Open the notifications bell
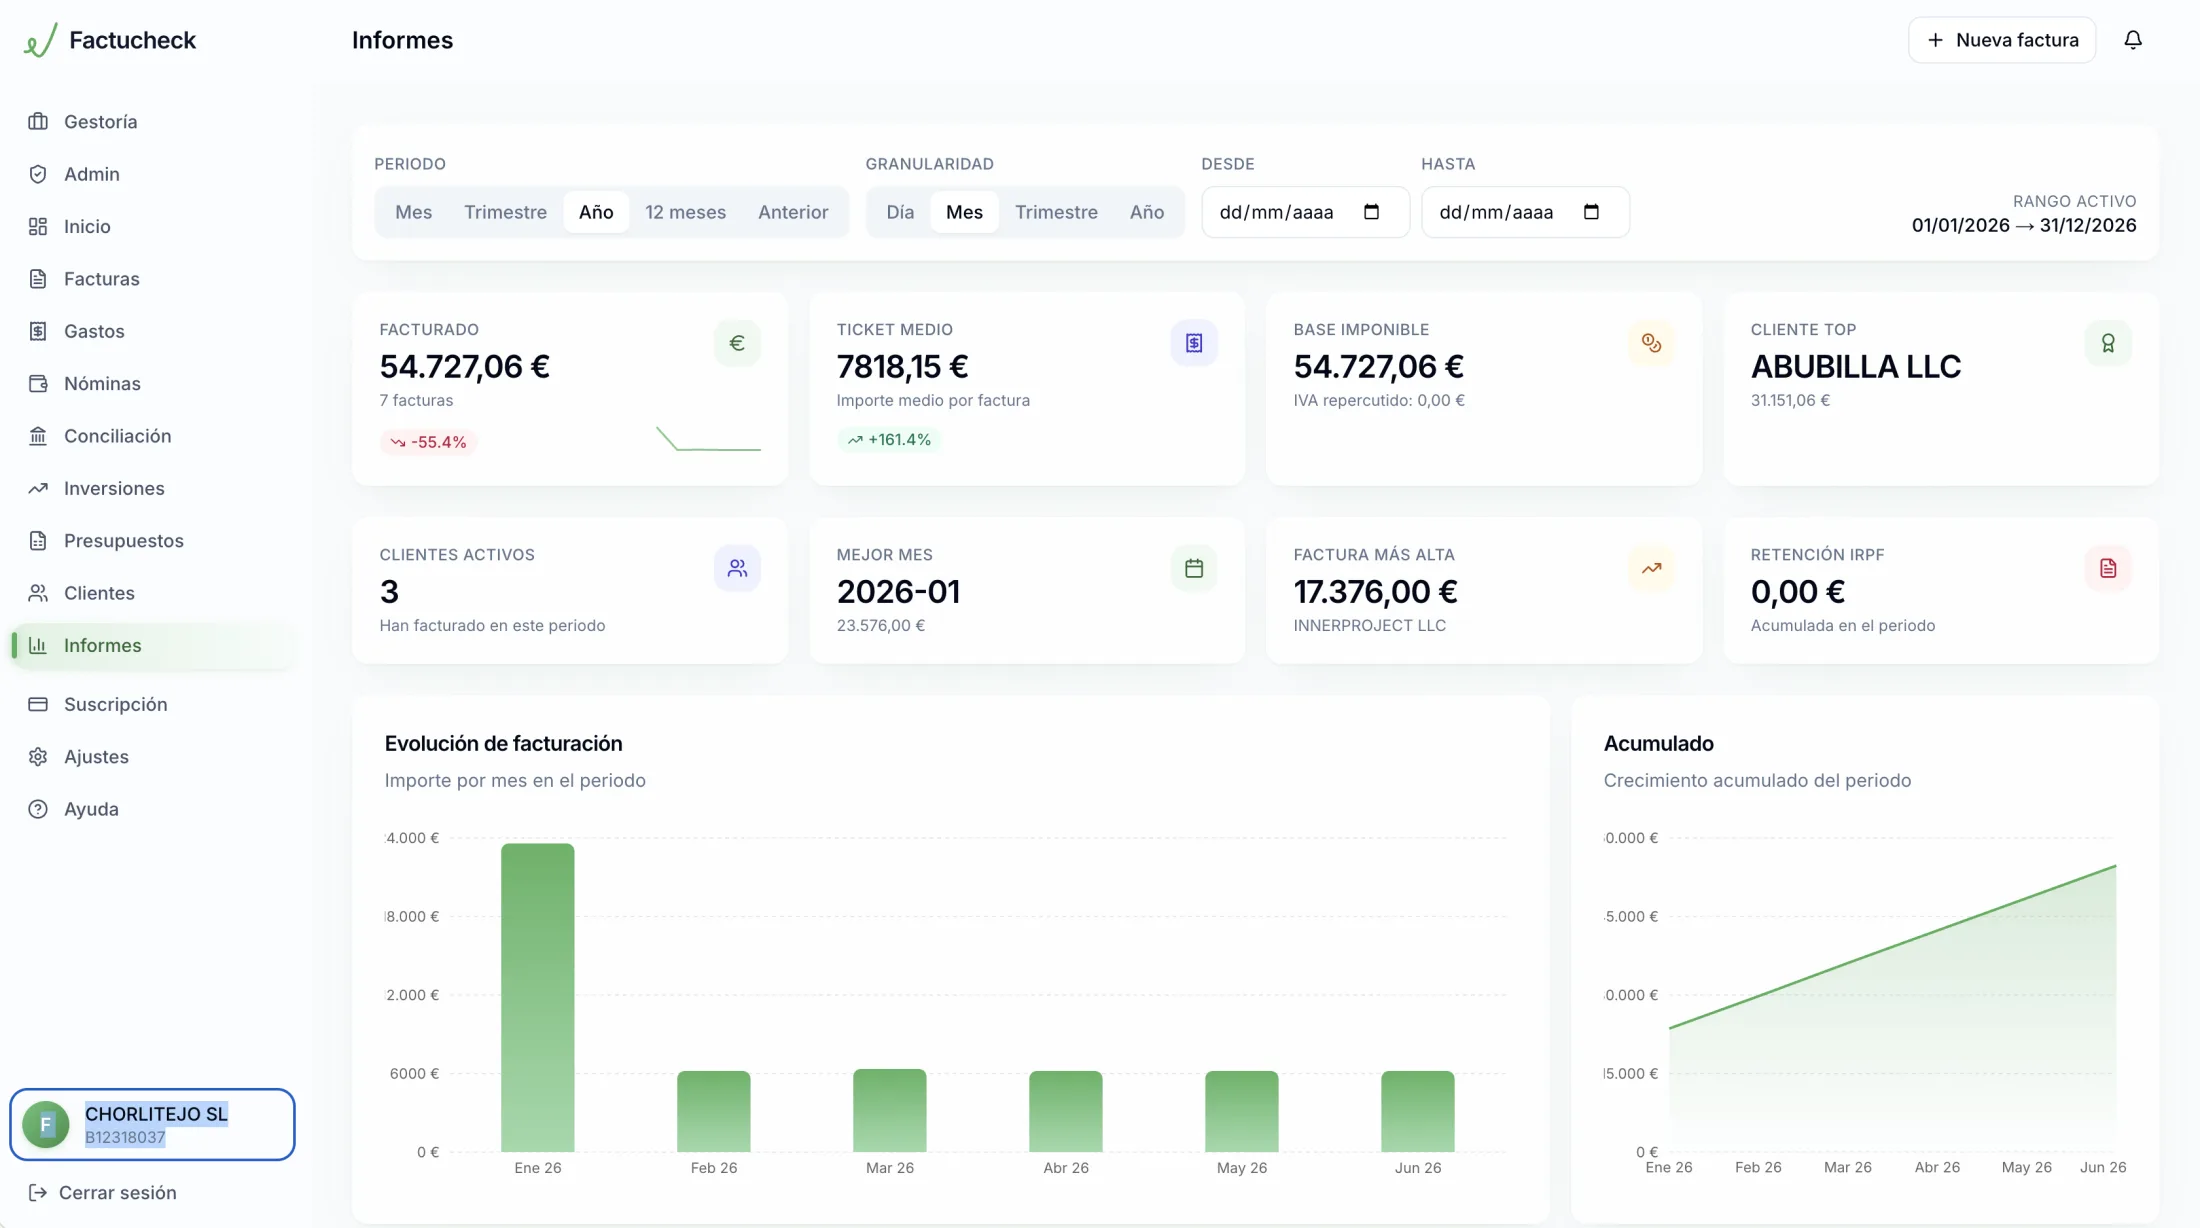 (x=2132, y=40)
